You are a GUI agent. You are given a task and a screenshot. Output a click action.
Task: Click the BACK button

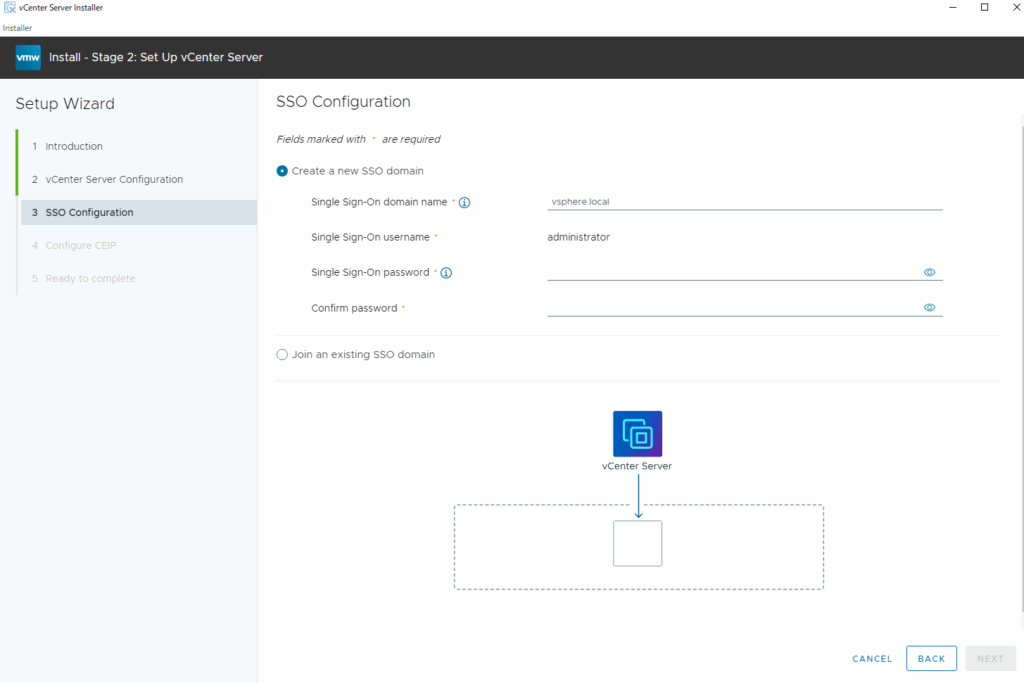click(930, 659)
